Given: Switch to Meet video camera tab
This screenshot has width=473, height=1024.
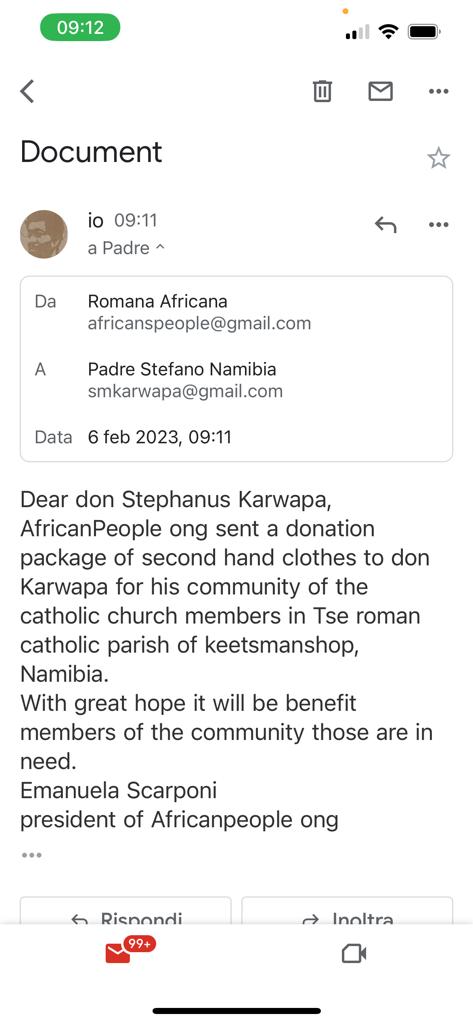Looking at the screenshot, I should click(x=354, y=954).
